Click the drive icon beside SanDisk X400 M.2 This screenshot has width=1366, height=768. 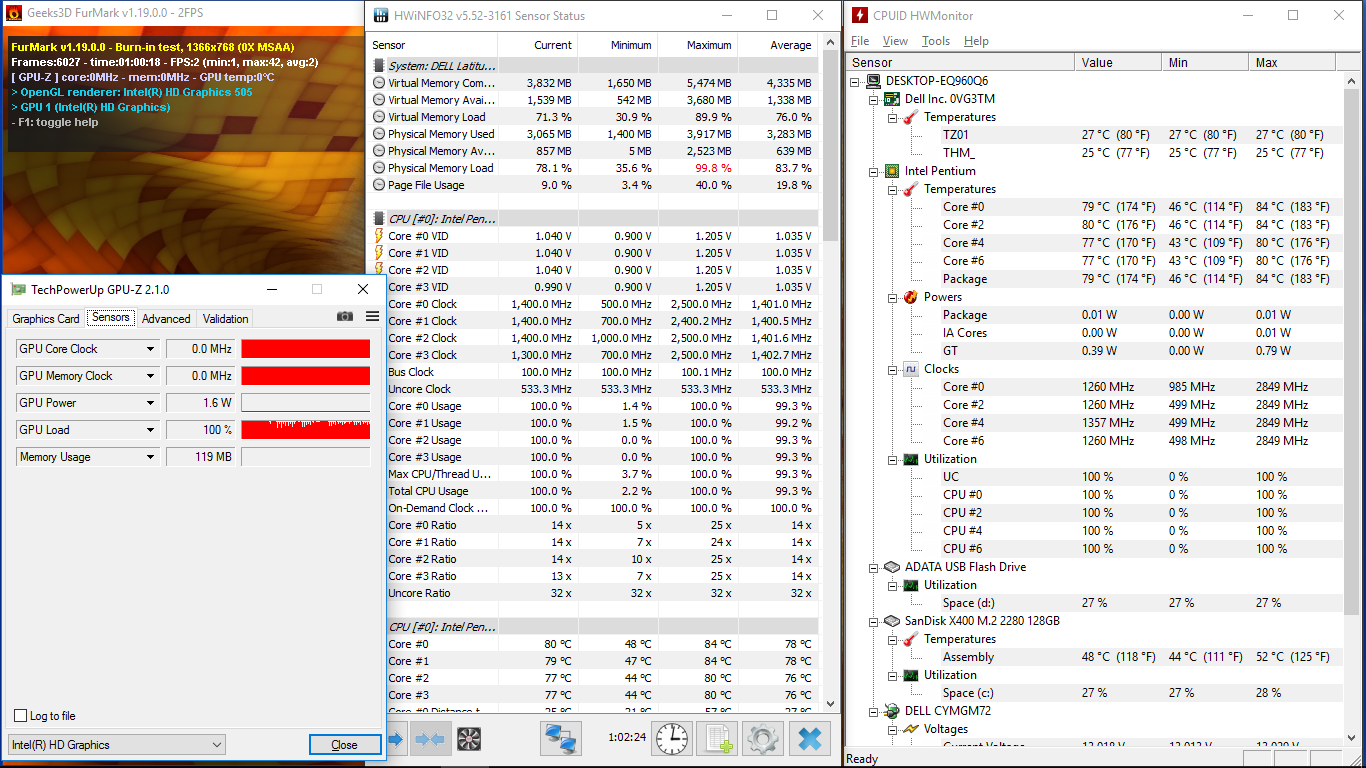pos(893,621)
